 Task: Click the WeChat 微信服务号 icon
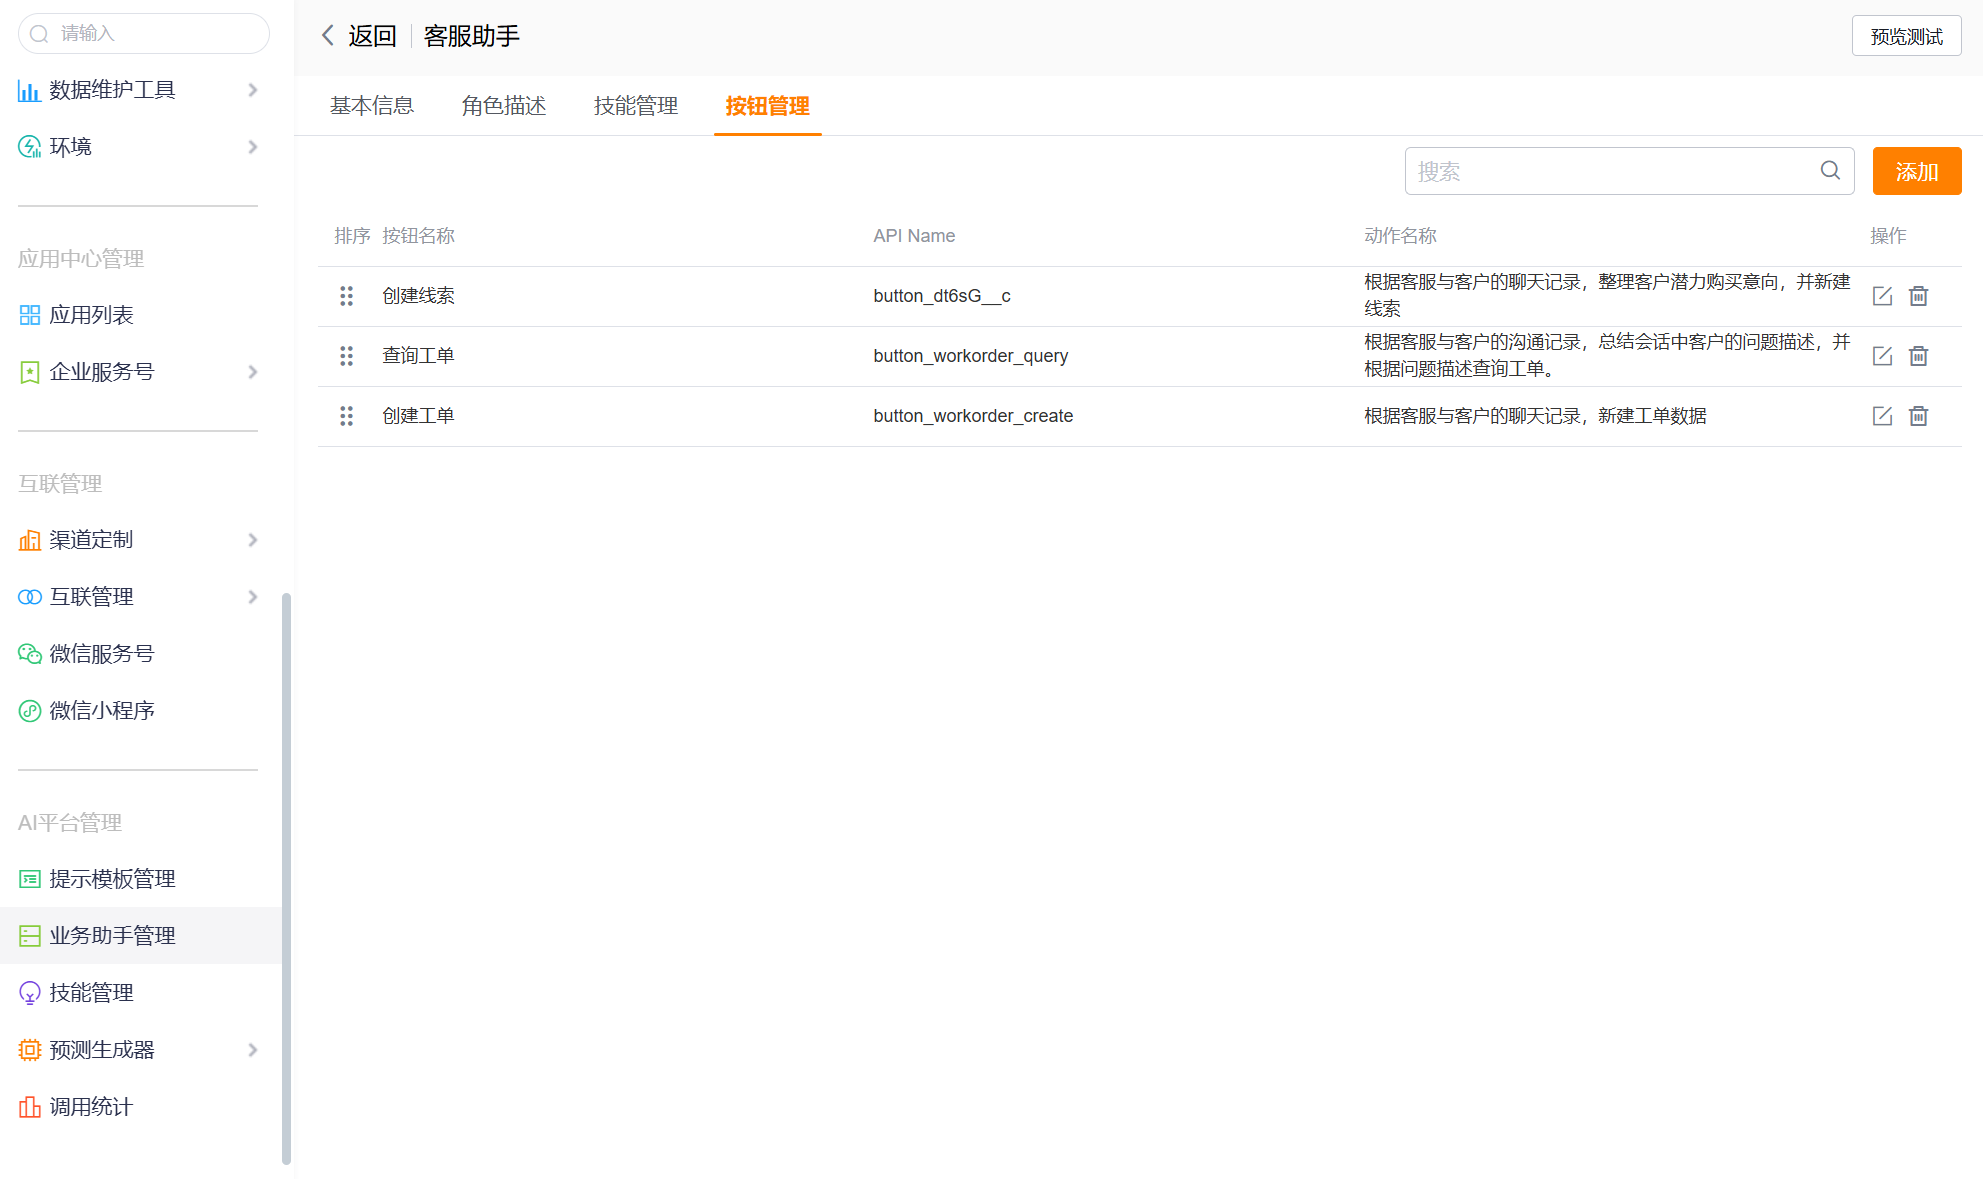(29, 654)
